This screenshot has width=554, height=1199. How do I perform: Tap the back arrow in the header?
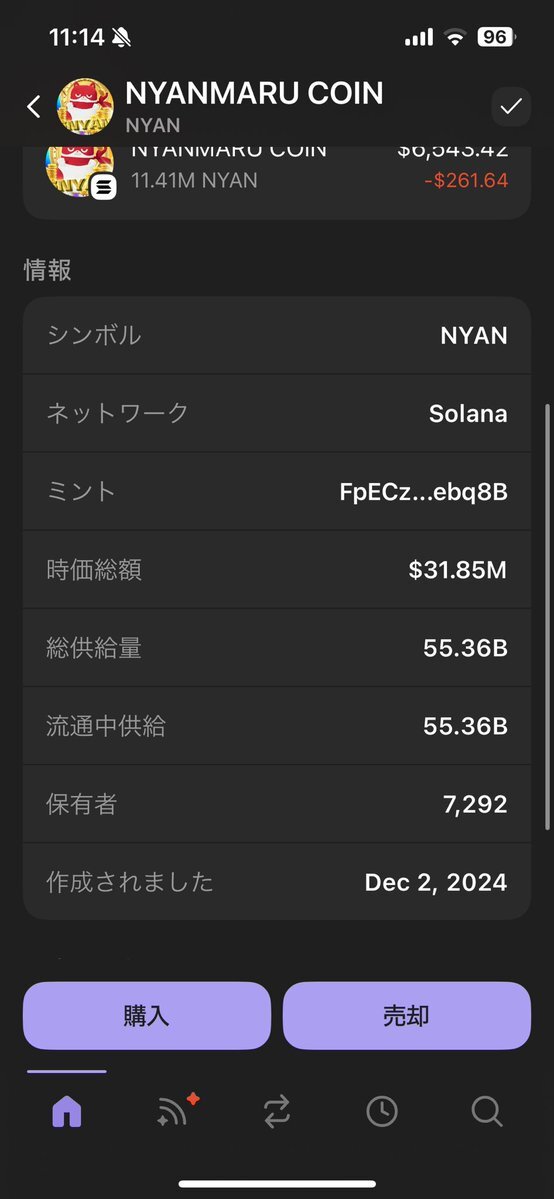[x=34, y=106]
